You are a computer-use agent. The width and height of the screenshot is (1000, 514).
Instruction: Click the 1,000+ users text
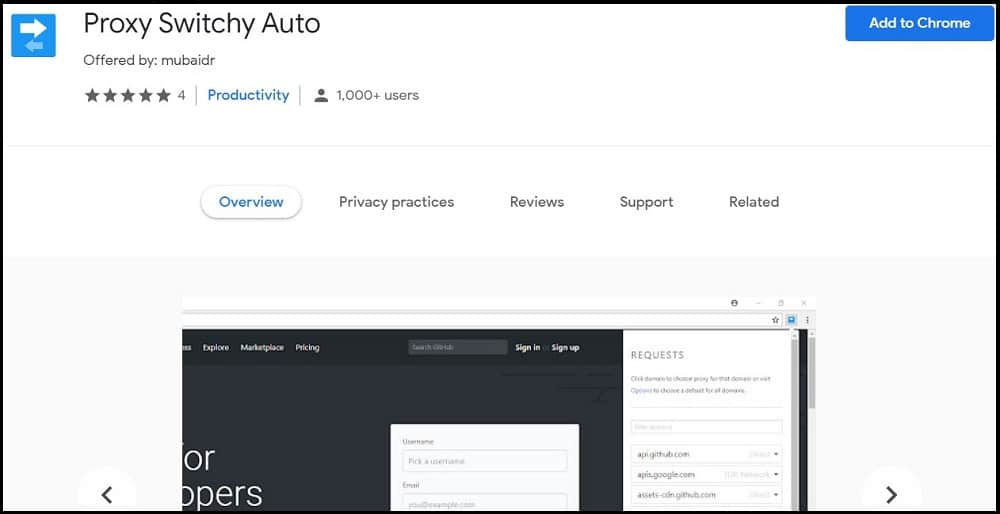(x=378, y=96)
